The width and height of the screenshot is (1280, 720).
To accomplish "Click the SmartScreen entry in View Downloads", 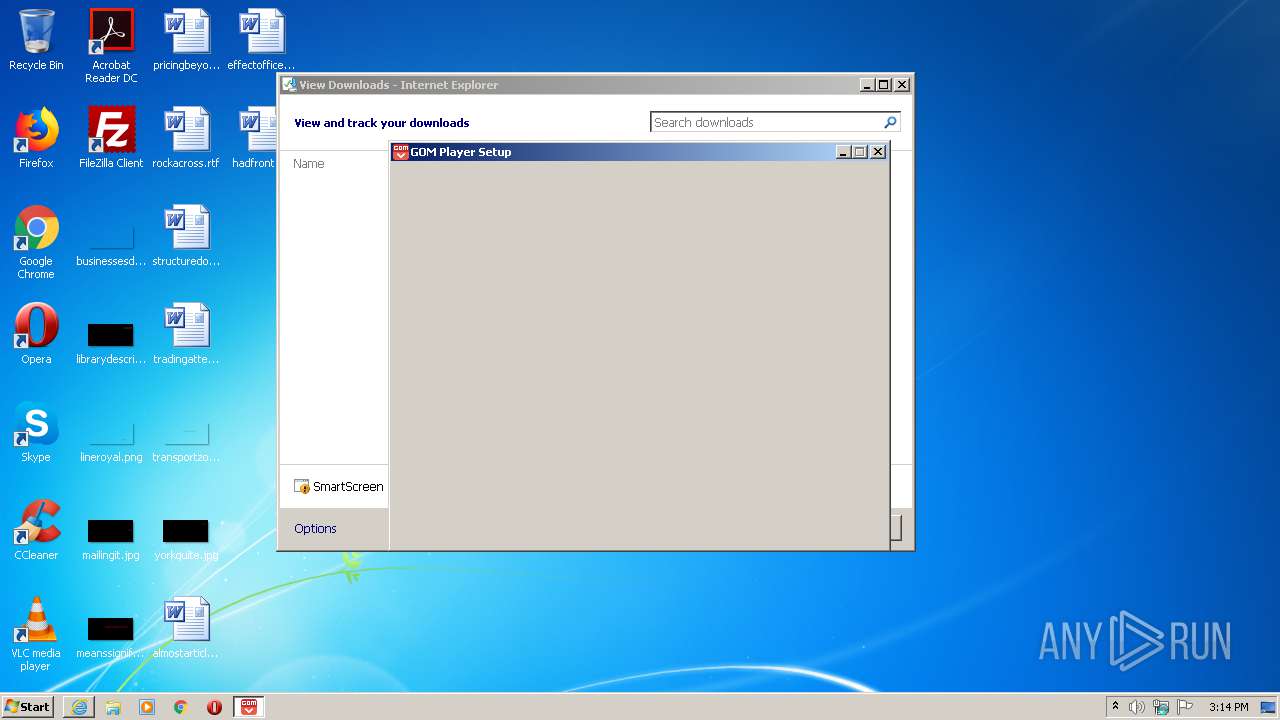I will pos(339,487).
